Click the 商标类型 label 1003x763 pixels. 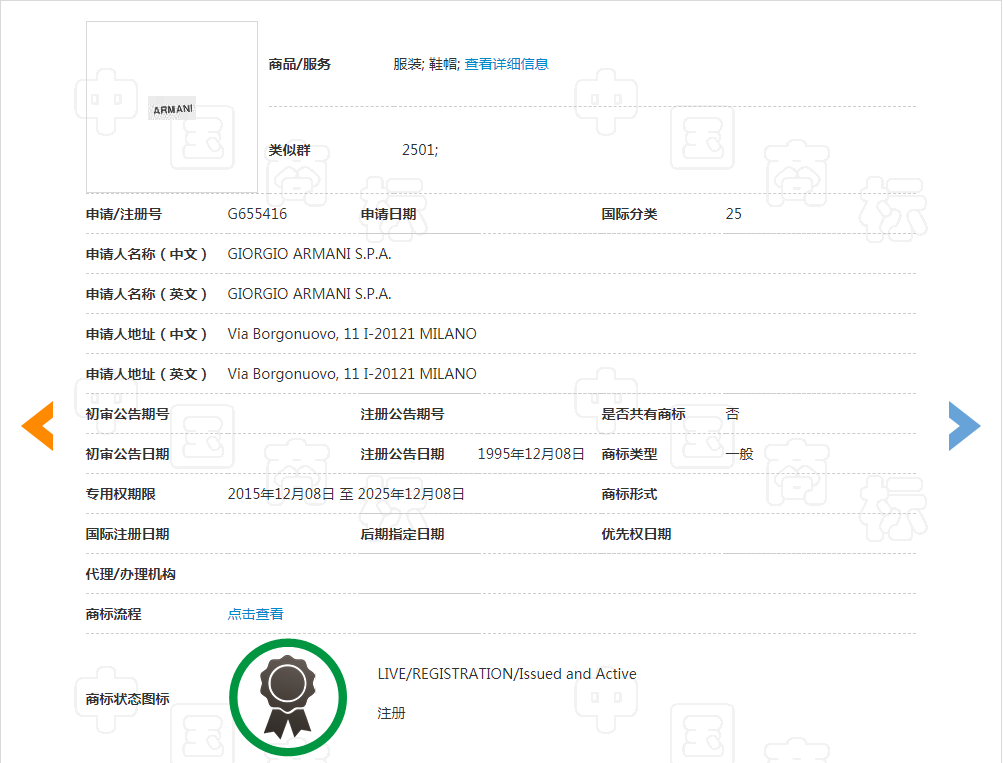(629, 454)
